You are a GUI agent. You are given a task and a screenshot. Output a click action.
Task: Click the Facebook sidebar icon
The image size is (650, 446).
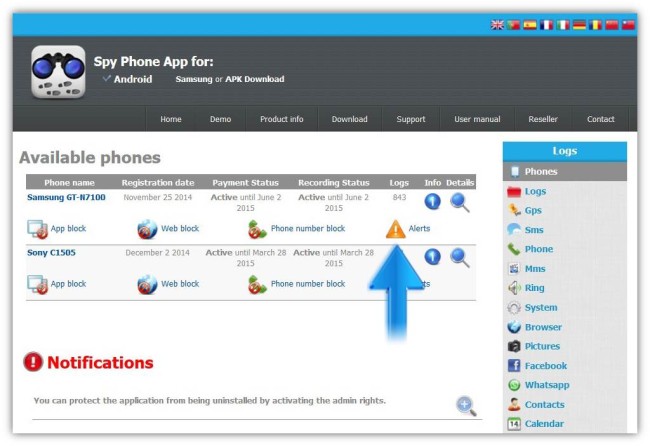514,366
